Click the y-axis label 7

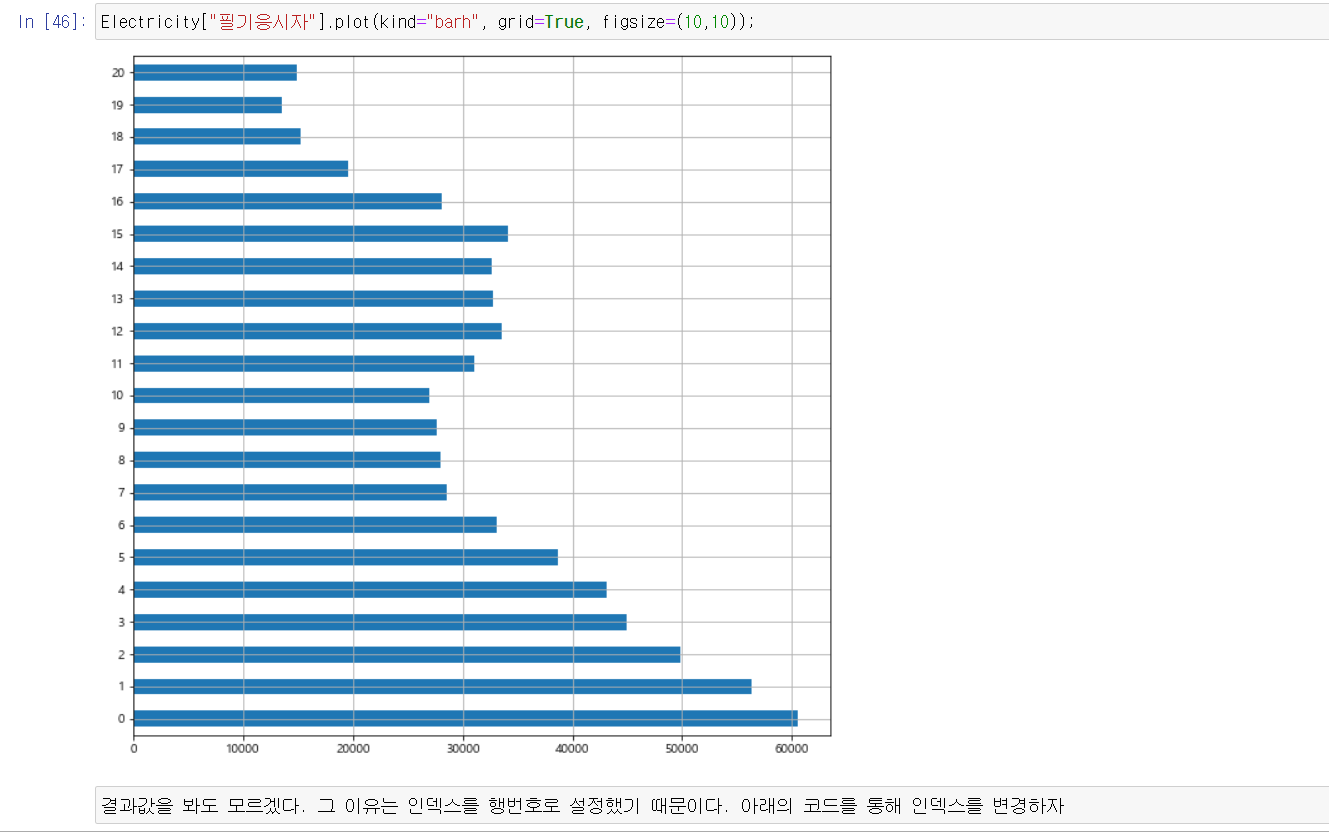point(121,492)
